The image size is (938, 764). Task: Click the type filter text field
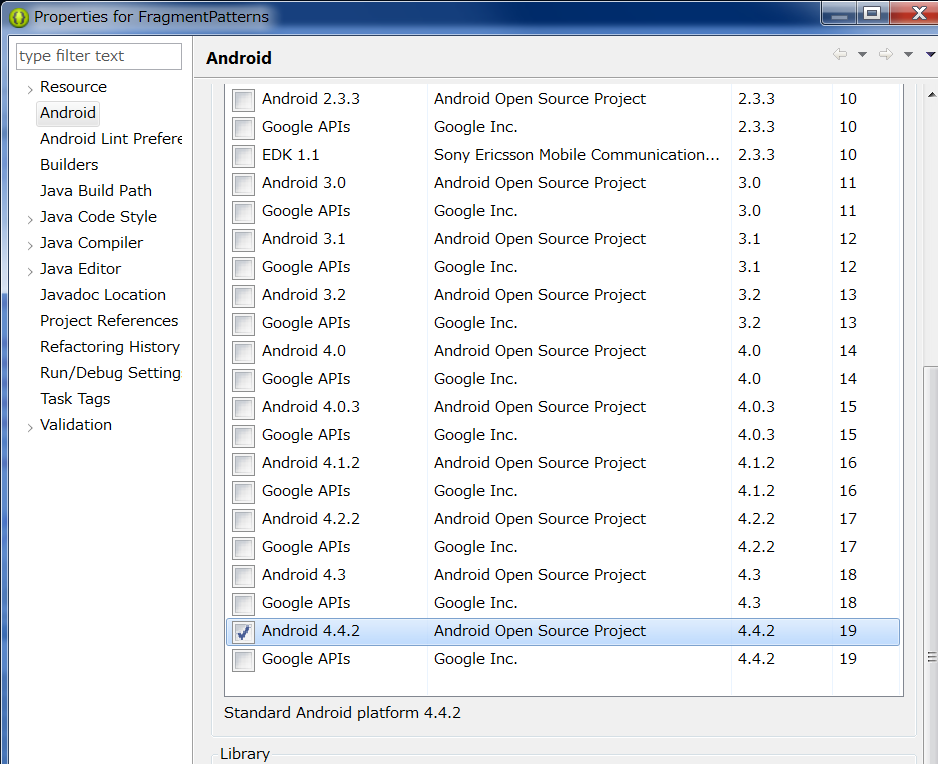coord(98,56)
